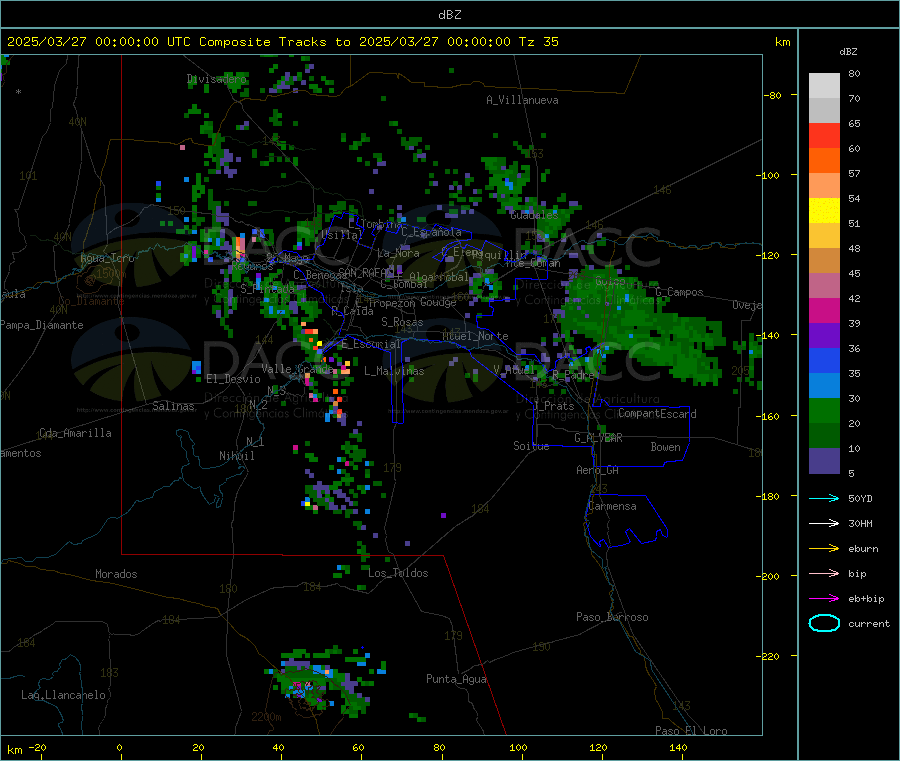Select the blue 36 dBZ color band

pyautogui.click(x=824, y=360)
